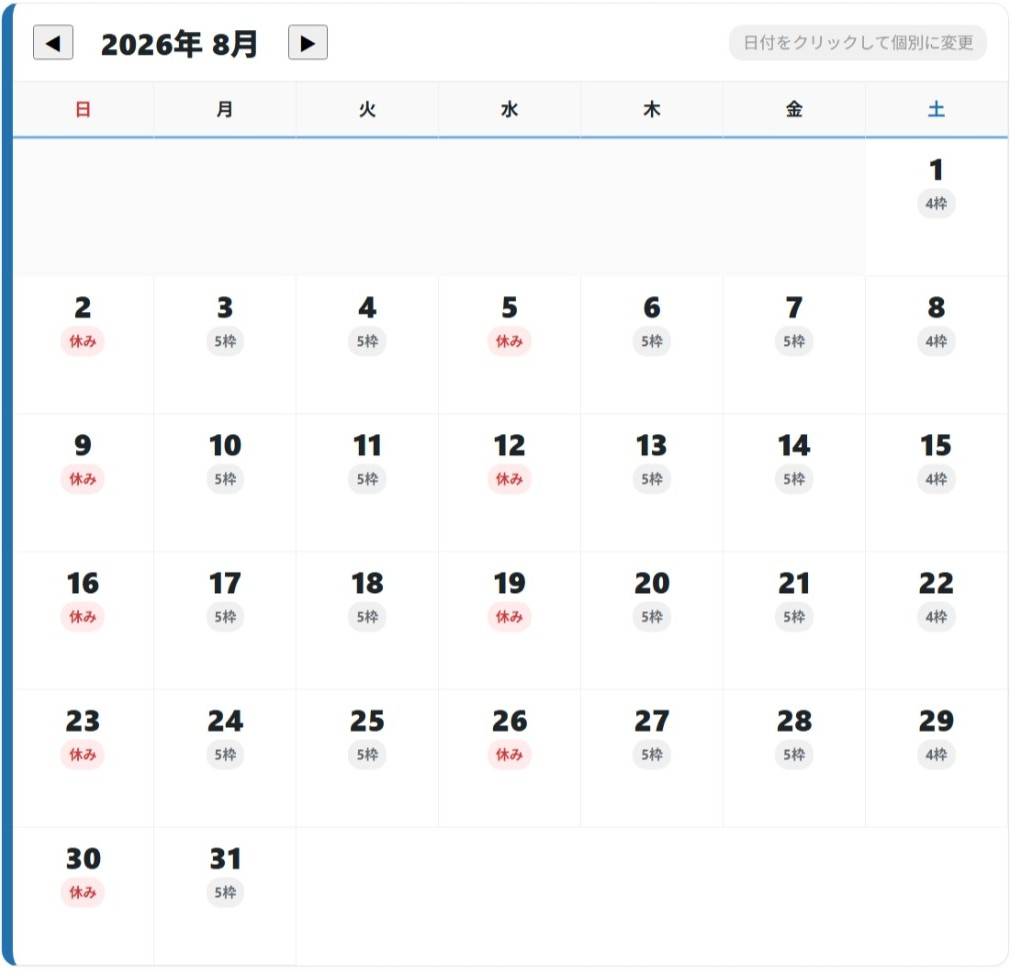
Task: Choose August 11 date cell
Action: 367,483
